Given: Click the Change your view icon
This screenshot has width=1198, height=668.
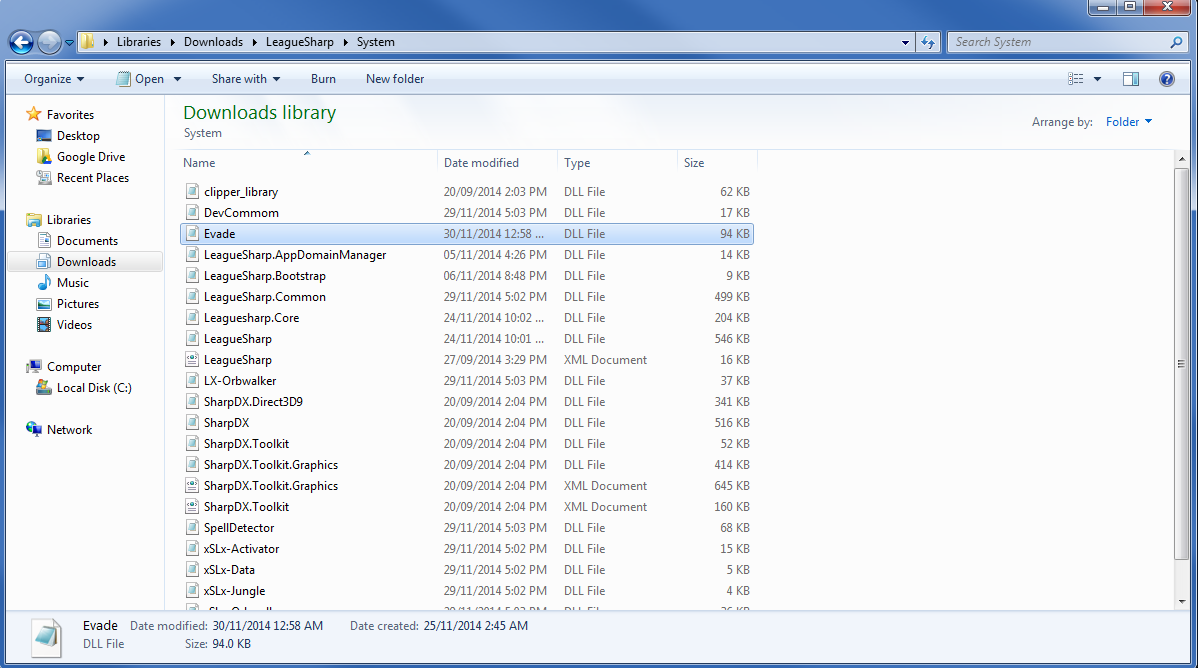Looking at the screenshot, I should [x=1076, y=79].
